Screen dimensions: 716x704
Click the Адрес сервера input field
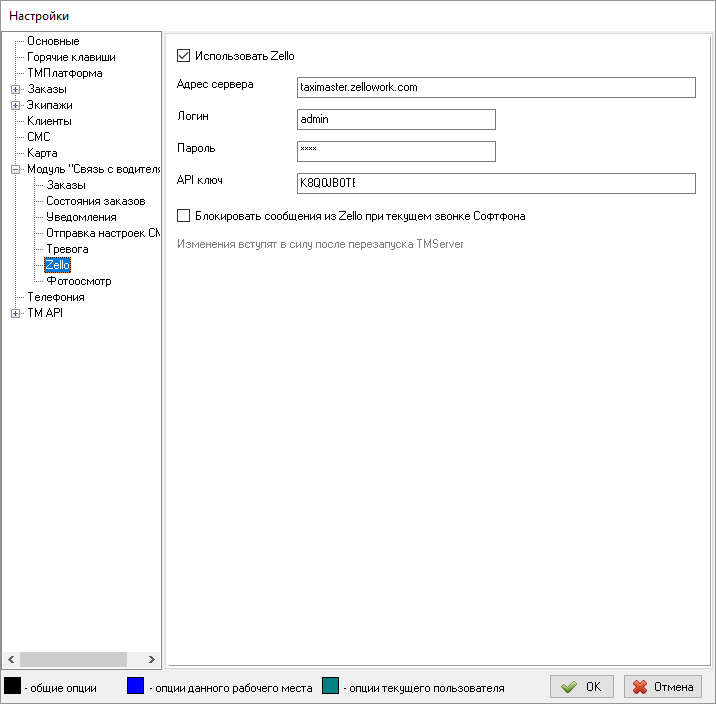496,87
